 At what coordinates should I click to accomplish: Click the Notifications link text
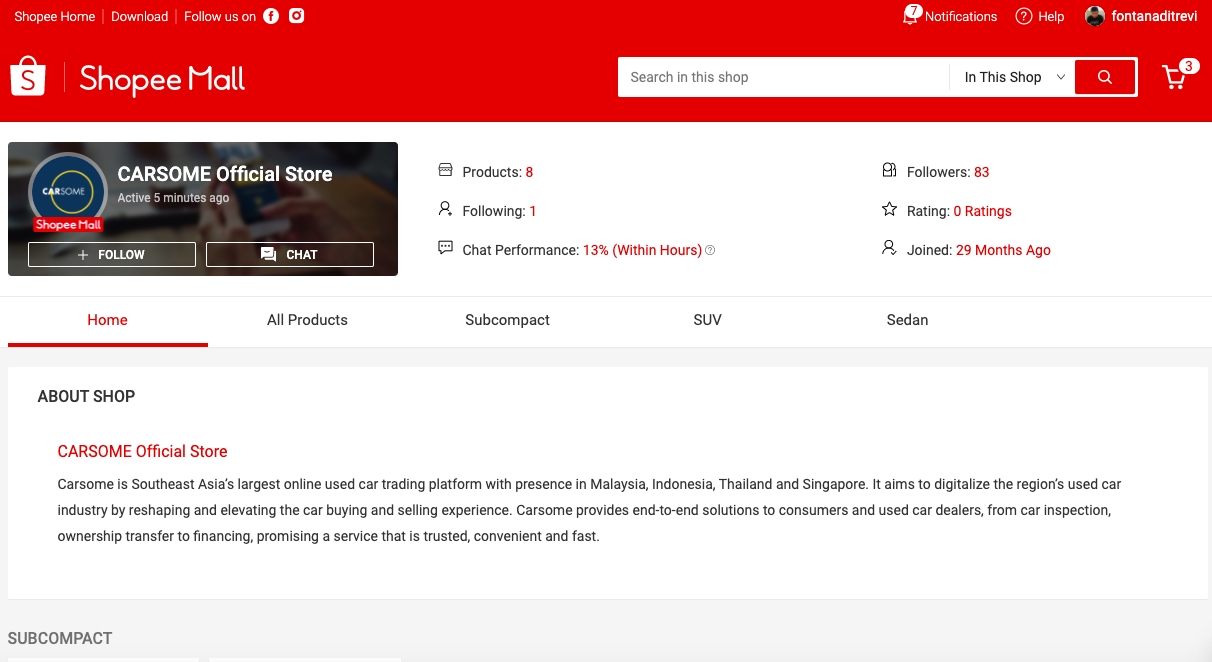[x=961, y=17]
